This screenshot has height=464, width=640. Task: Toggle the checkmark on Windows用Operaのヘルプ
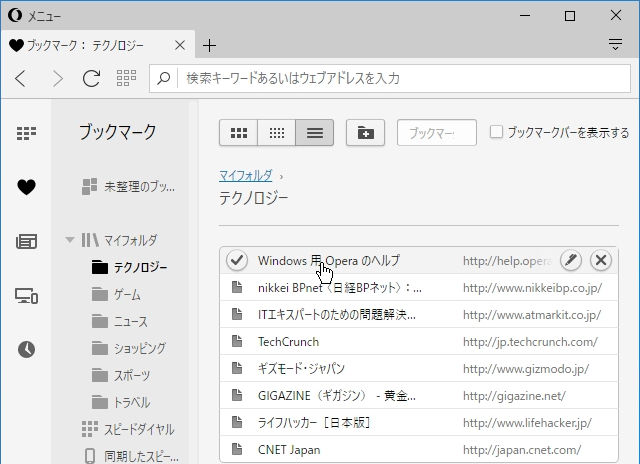coord(237,260)
